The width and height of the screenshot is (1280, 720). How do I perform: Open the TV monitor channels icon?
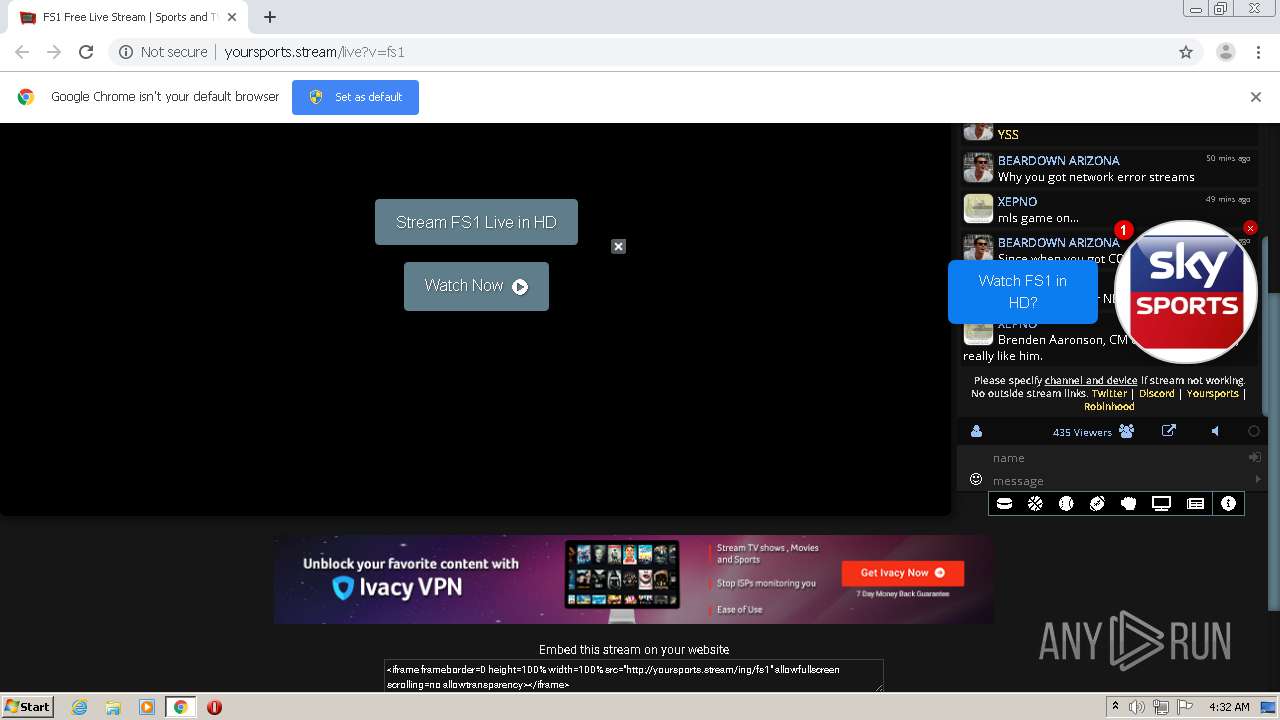point(1161,504)
